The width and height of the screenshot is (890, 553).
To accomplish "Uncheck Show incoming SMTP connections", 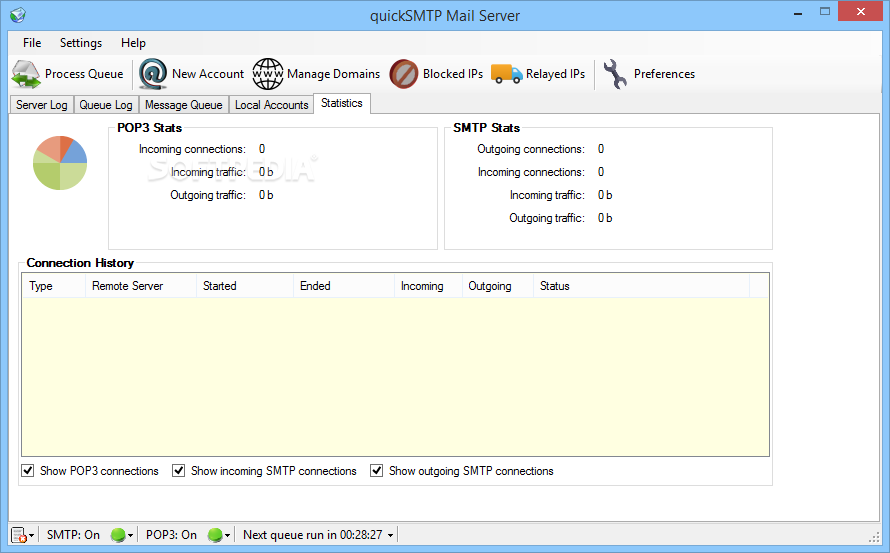I will click(178, 471).
